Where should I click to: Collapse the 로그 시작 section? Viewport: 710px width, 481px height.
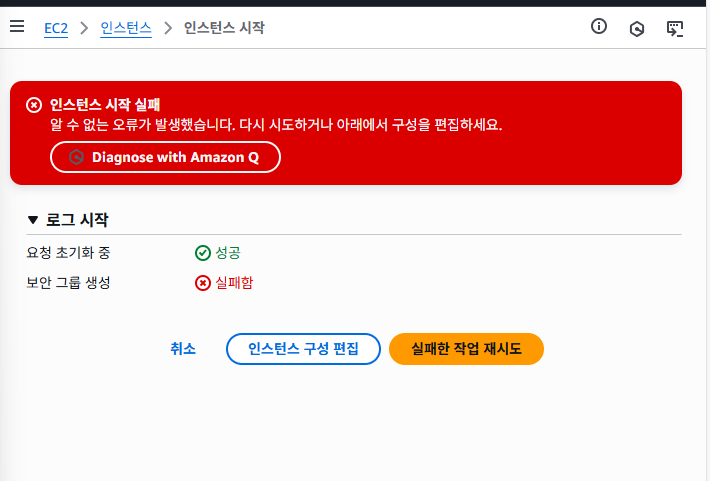click(33, 220)
